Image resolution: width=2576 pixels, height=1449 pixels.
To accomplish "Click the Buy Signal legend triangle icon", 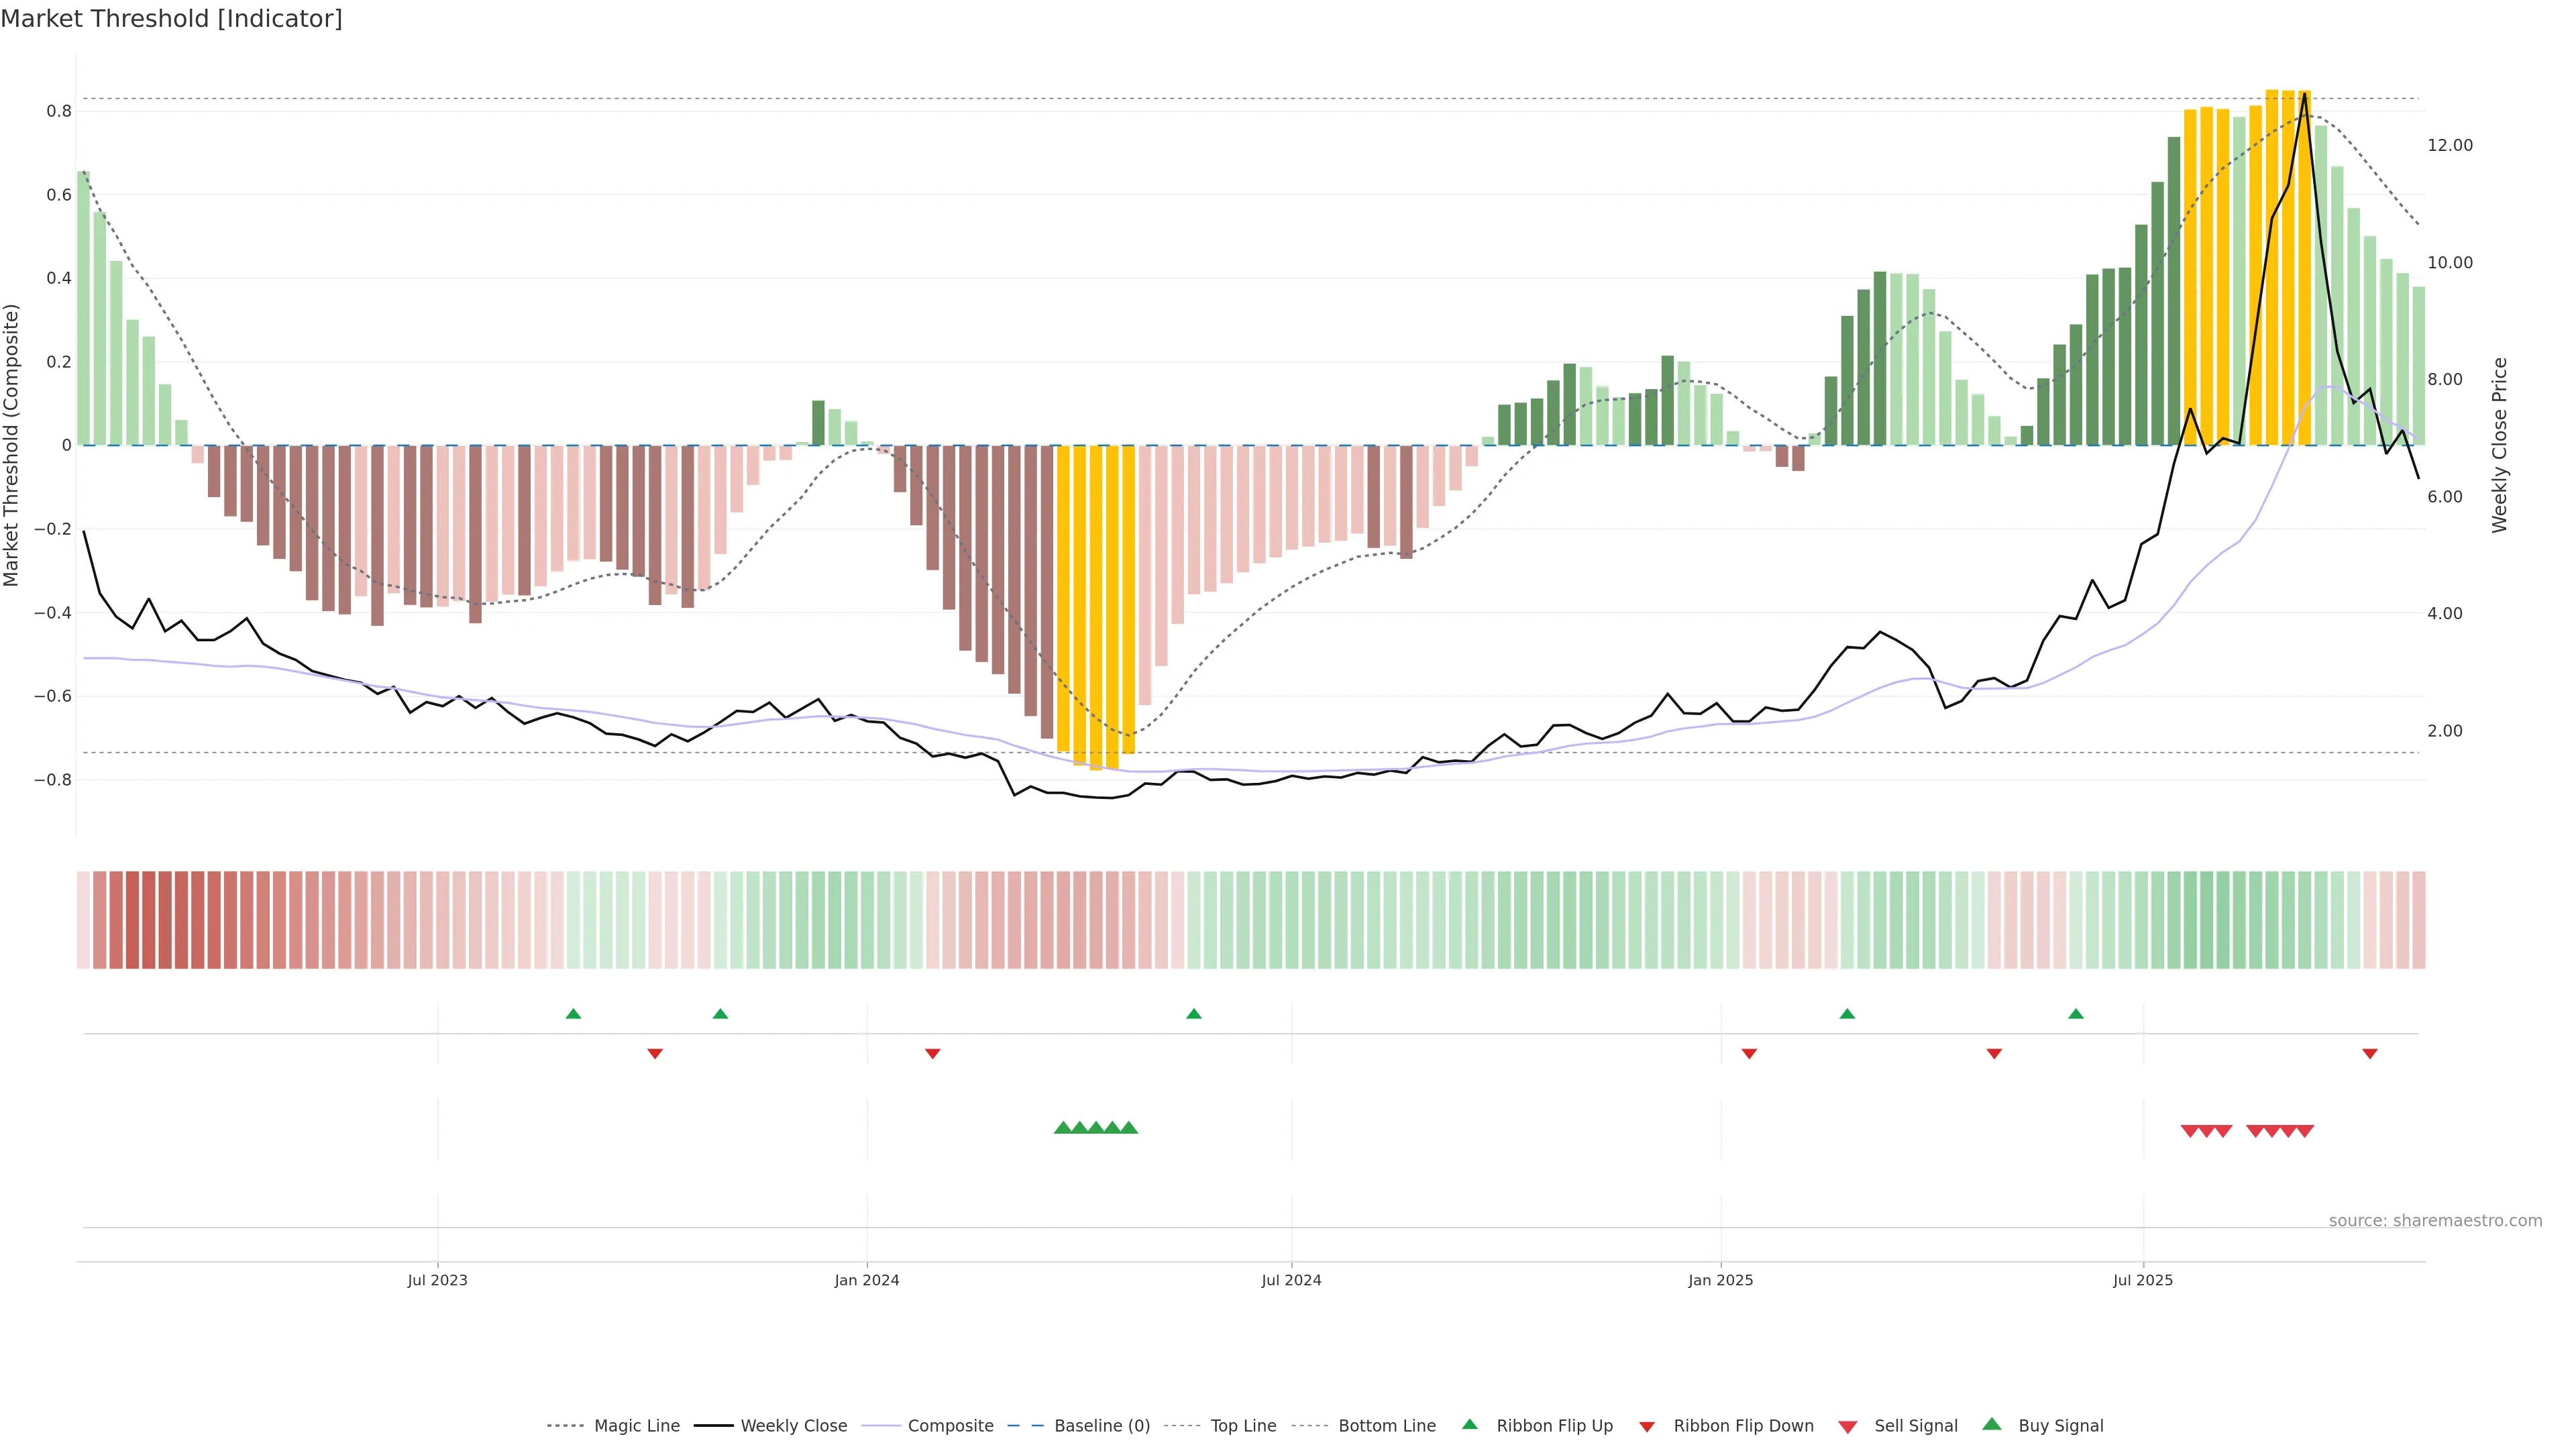I will tap(1991, 1424).
